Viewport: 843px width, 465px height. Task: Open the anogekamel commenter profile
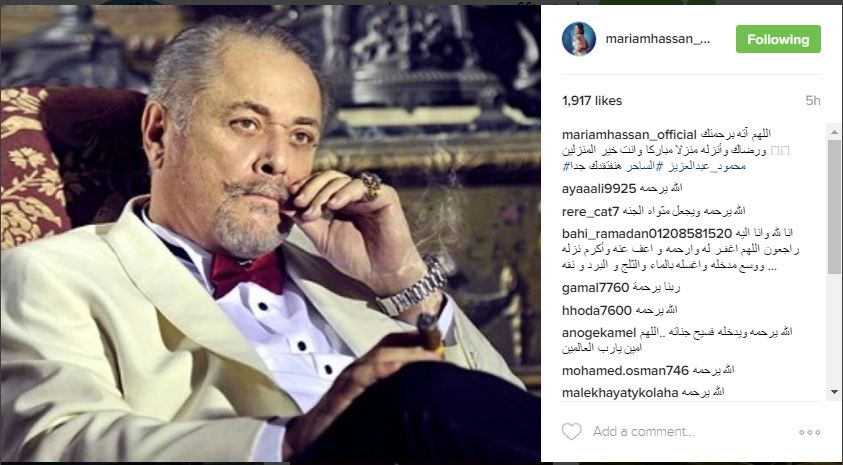pos(599,333)
